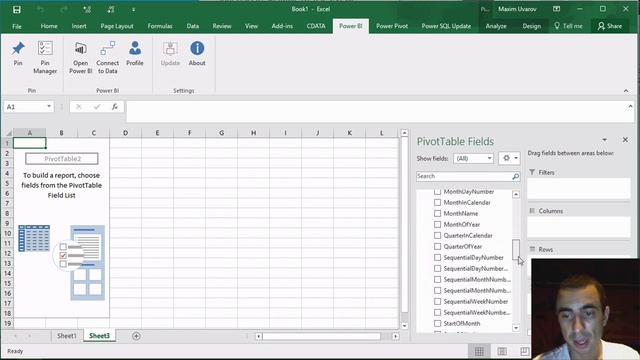Viewport: 640px width, 360px height.
Task: Check the MonthInCalendar field
Action: pyautogui.click(x=438, y=202)
